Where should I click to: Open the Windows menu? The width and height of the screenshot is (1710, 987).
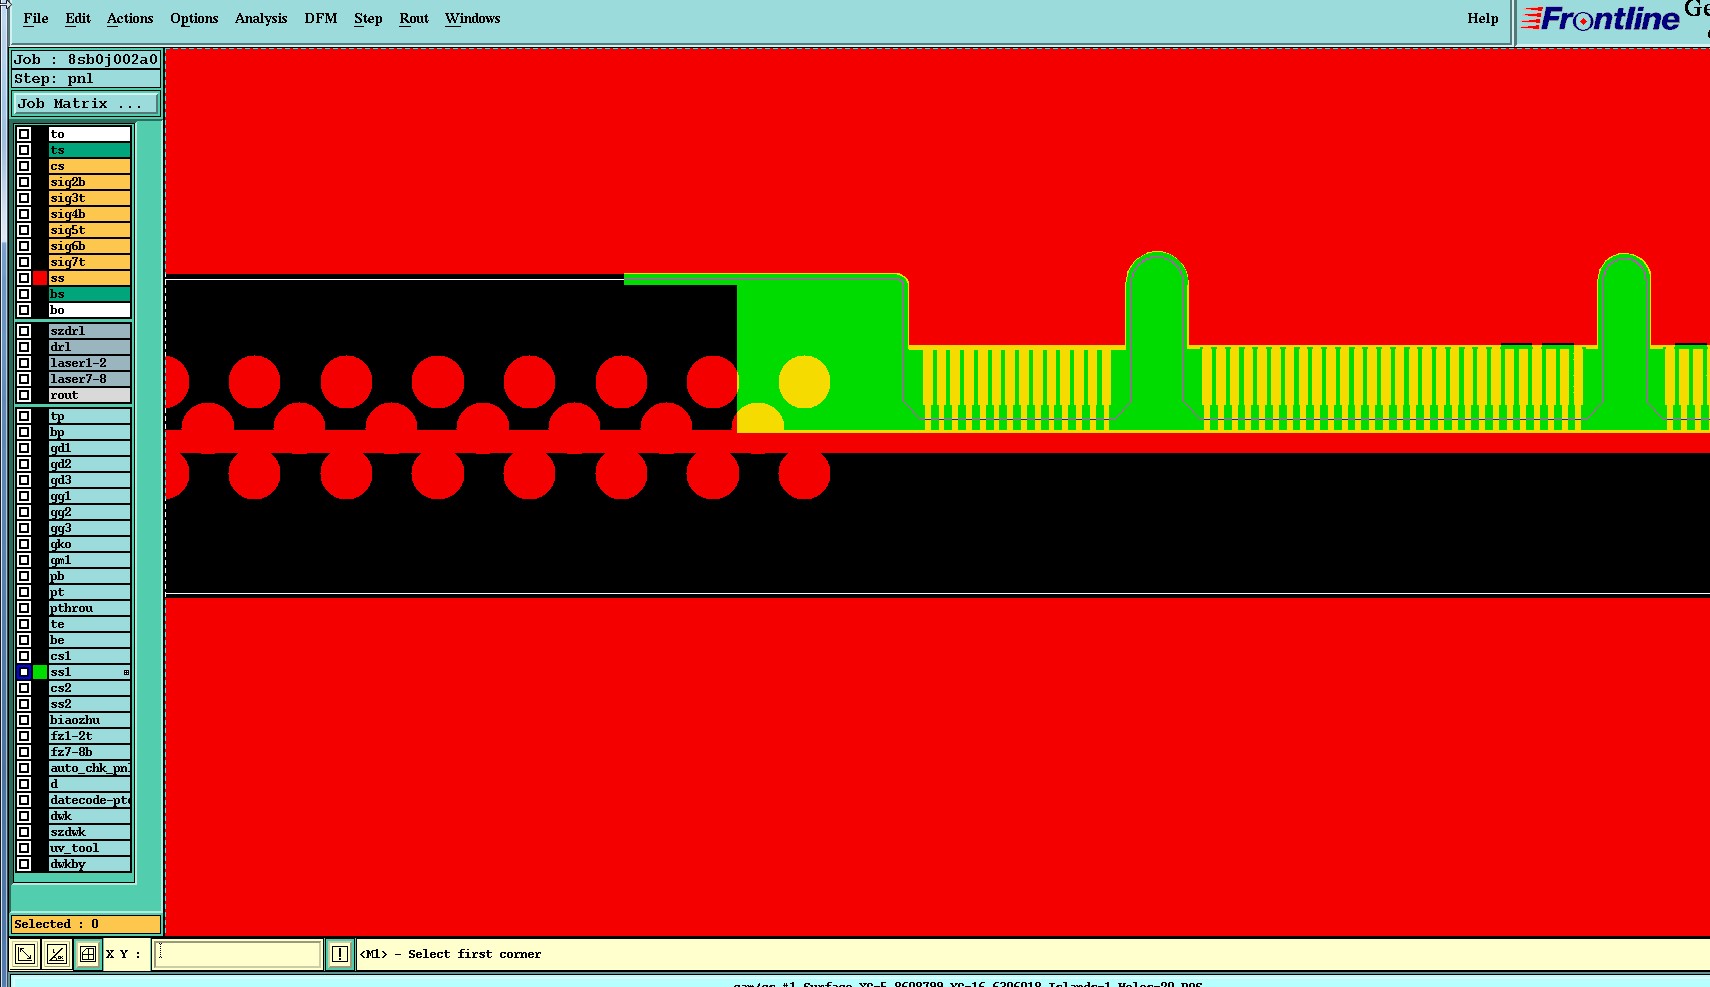point(473,18)
